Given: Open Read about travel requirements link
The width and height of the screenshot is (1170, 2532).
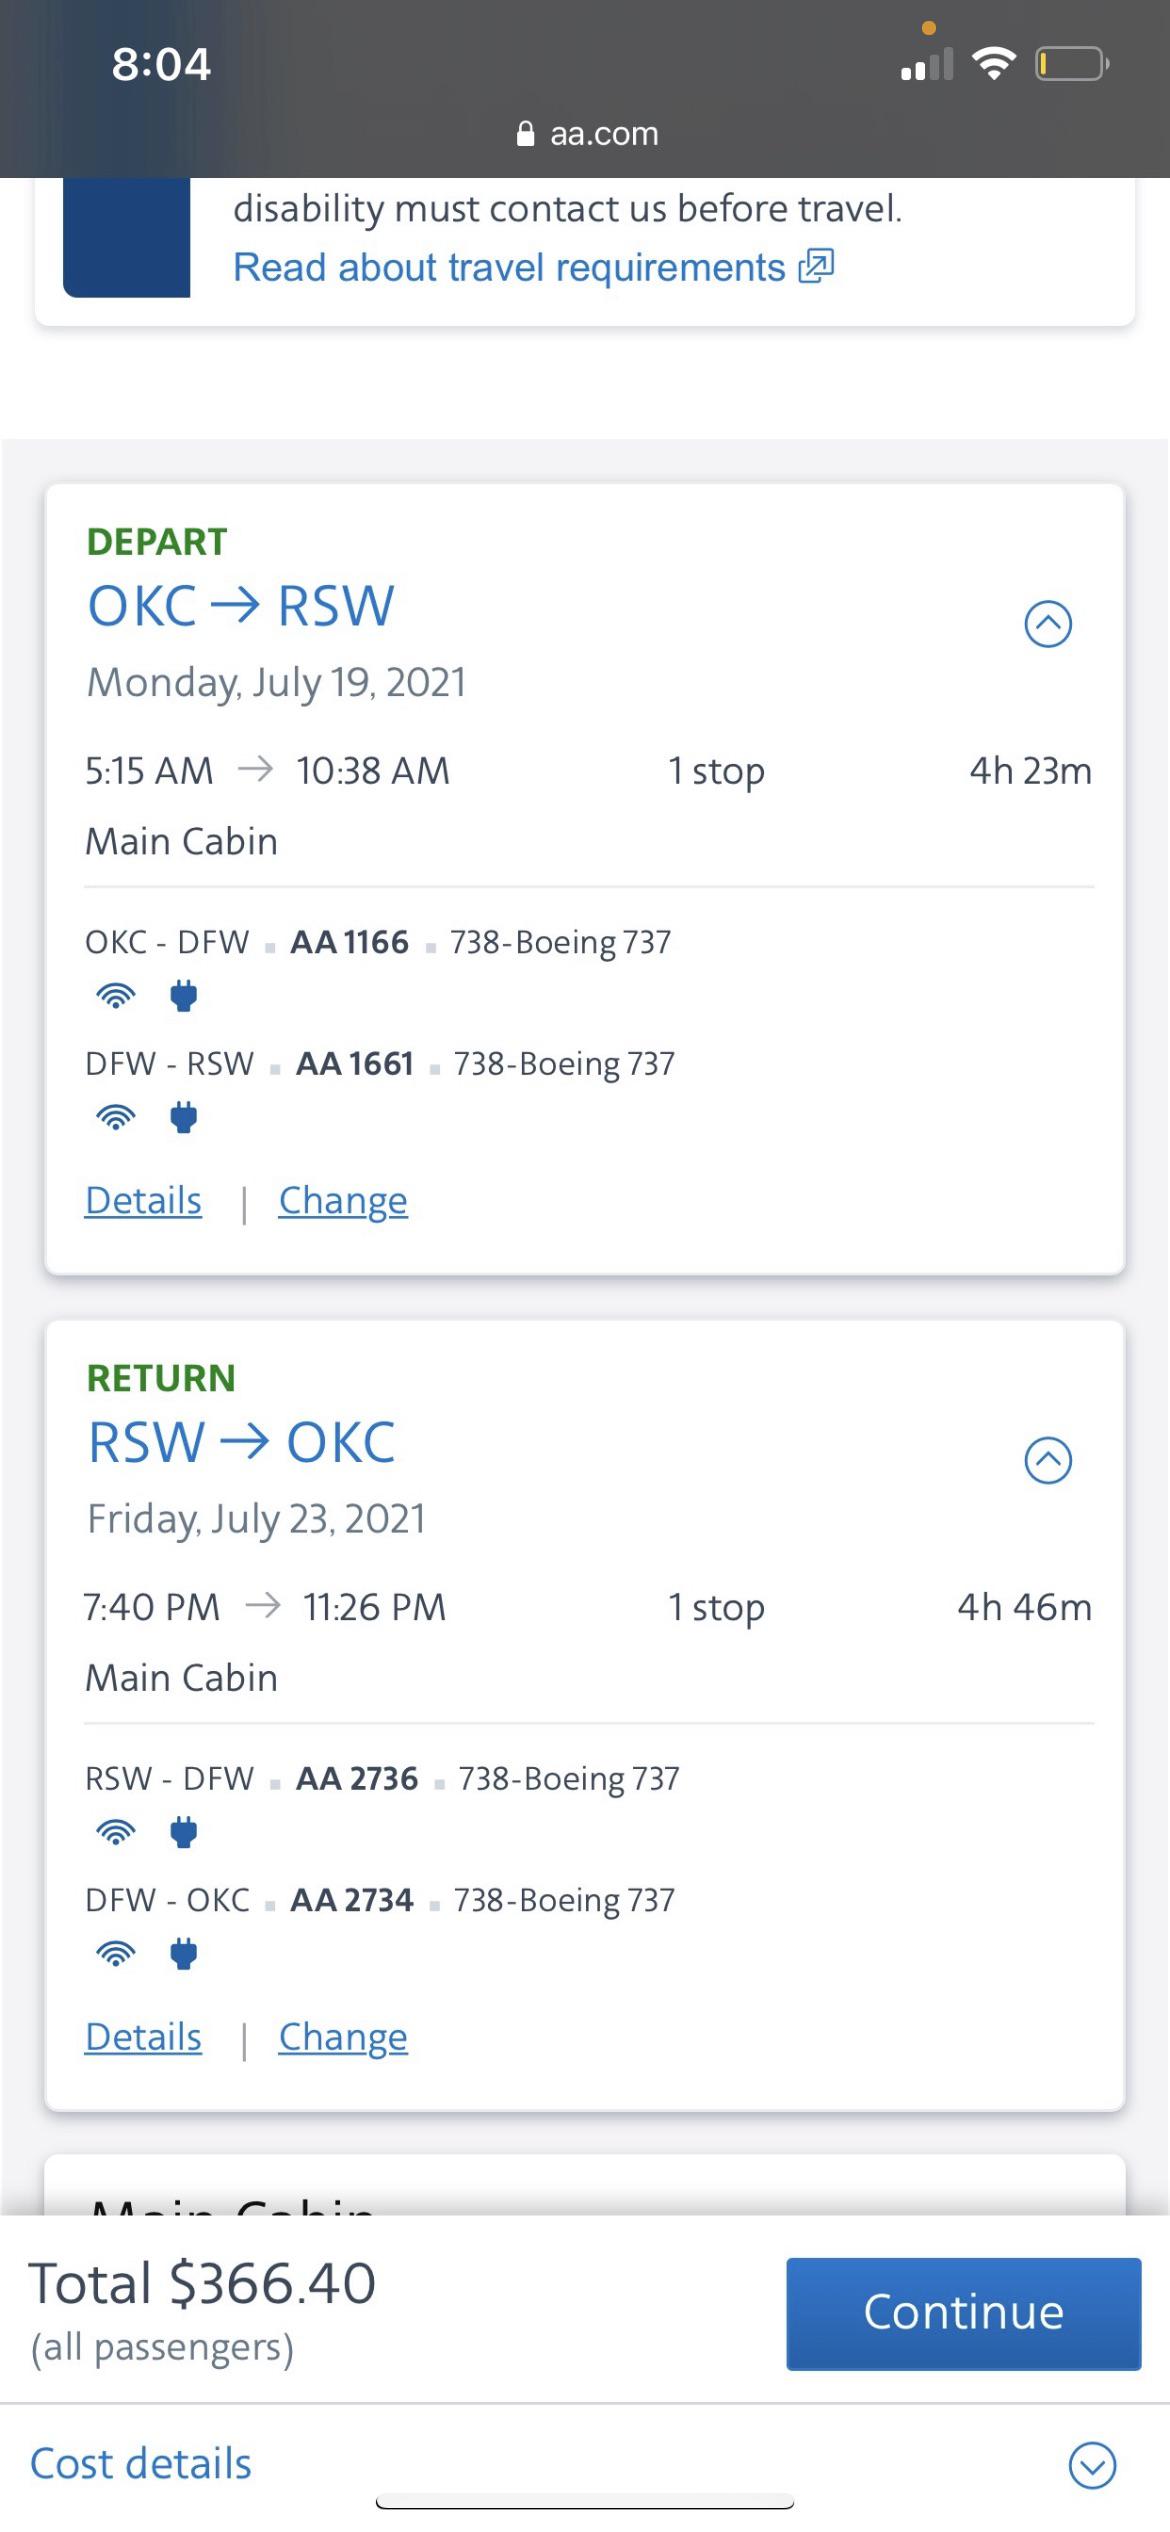Looking at the screenshot, I should click(509, 268).
